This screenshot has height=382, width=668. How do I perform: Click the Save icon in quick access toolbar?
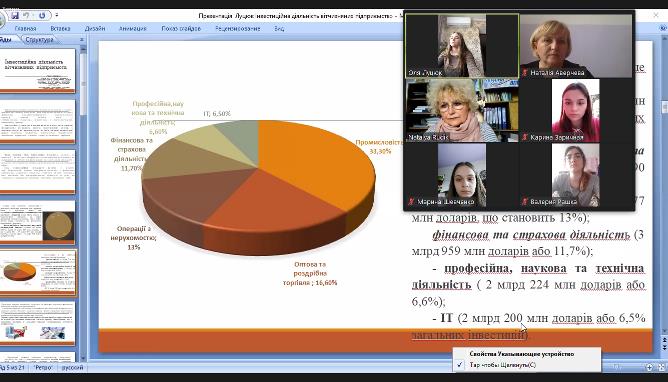pyautogui.click(x=15, y=15)
